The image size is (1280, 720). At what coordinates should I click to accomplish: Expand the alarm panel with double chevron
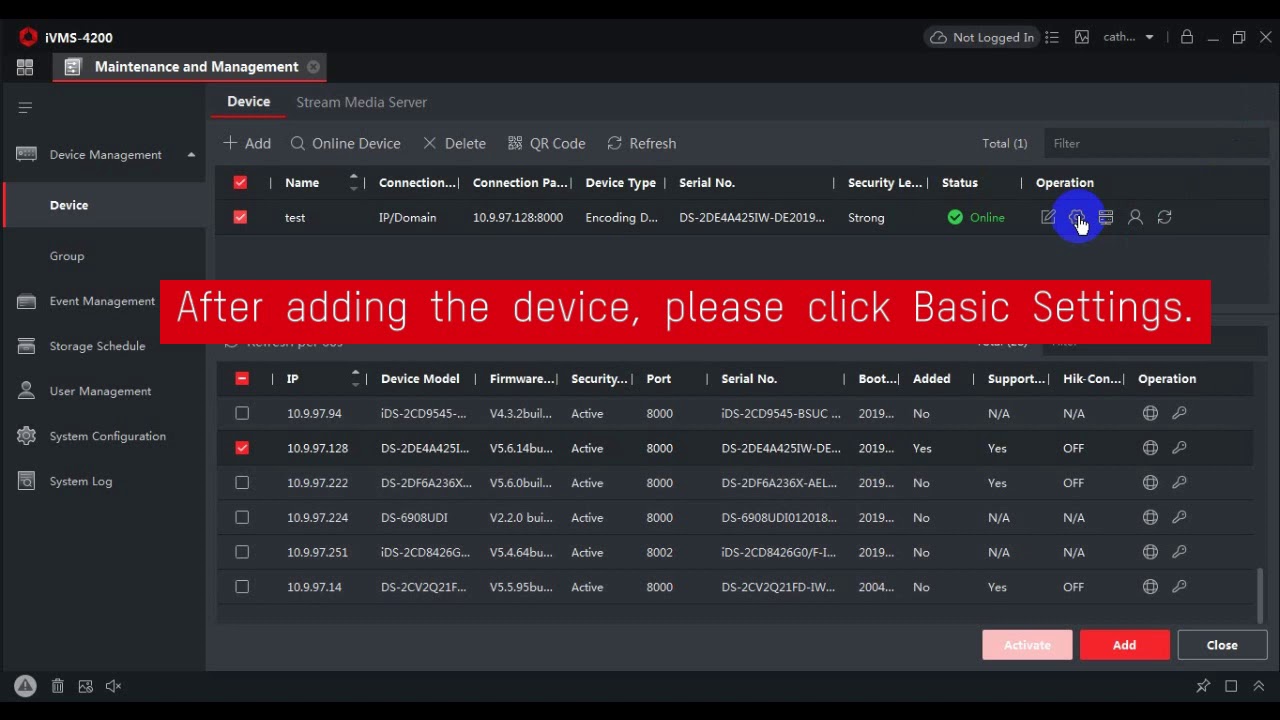[1259, 686]
